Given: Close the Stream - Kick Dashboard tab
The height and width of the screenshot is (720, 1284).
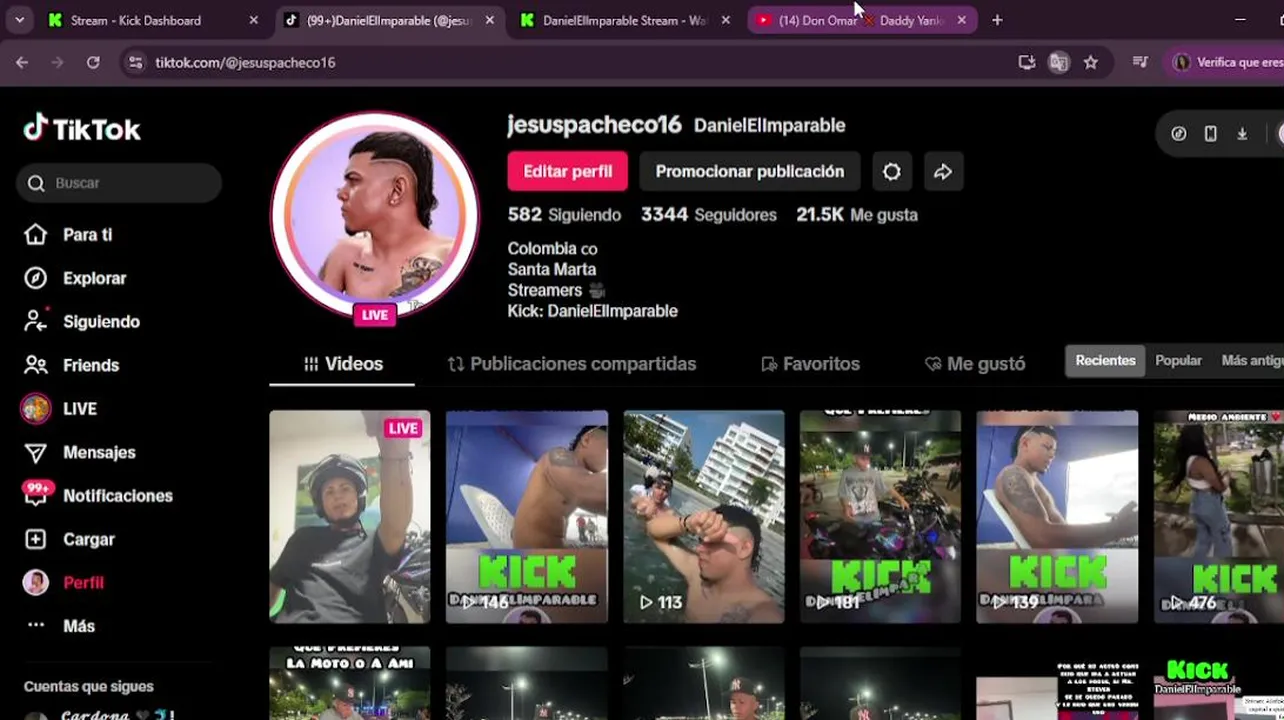Looking at the screenshot, I should (x=253, y=20).
